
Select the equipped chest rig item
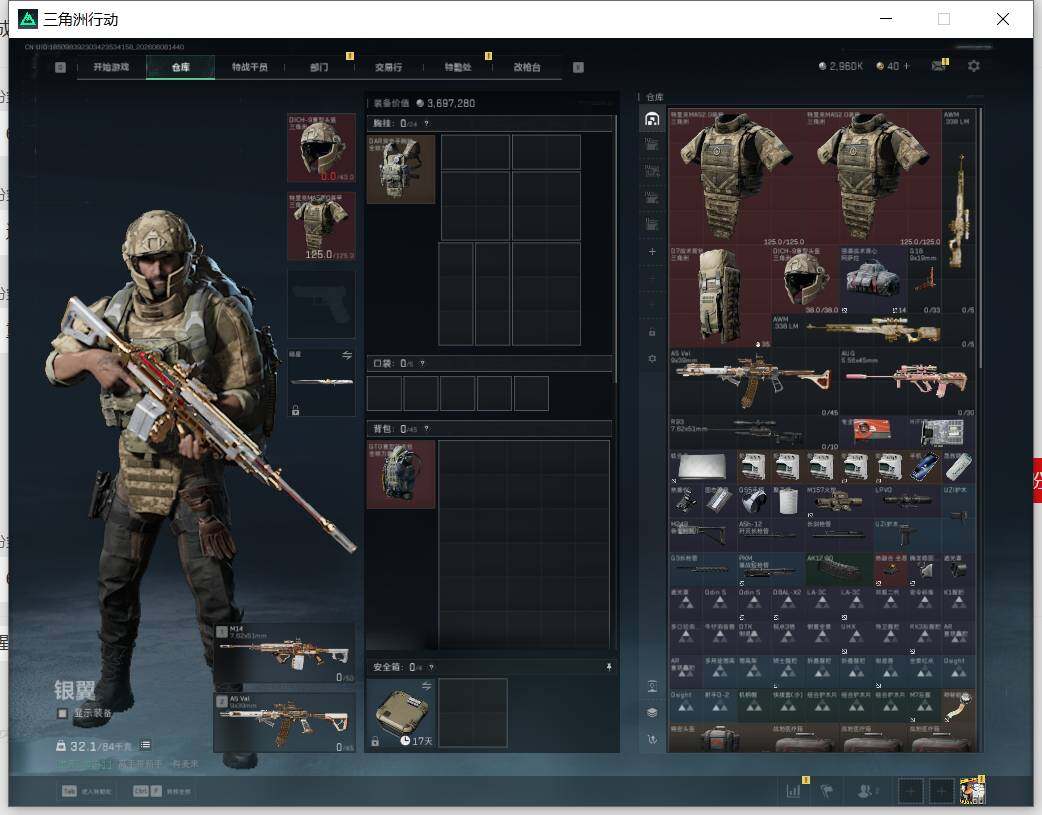401,169
